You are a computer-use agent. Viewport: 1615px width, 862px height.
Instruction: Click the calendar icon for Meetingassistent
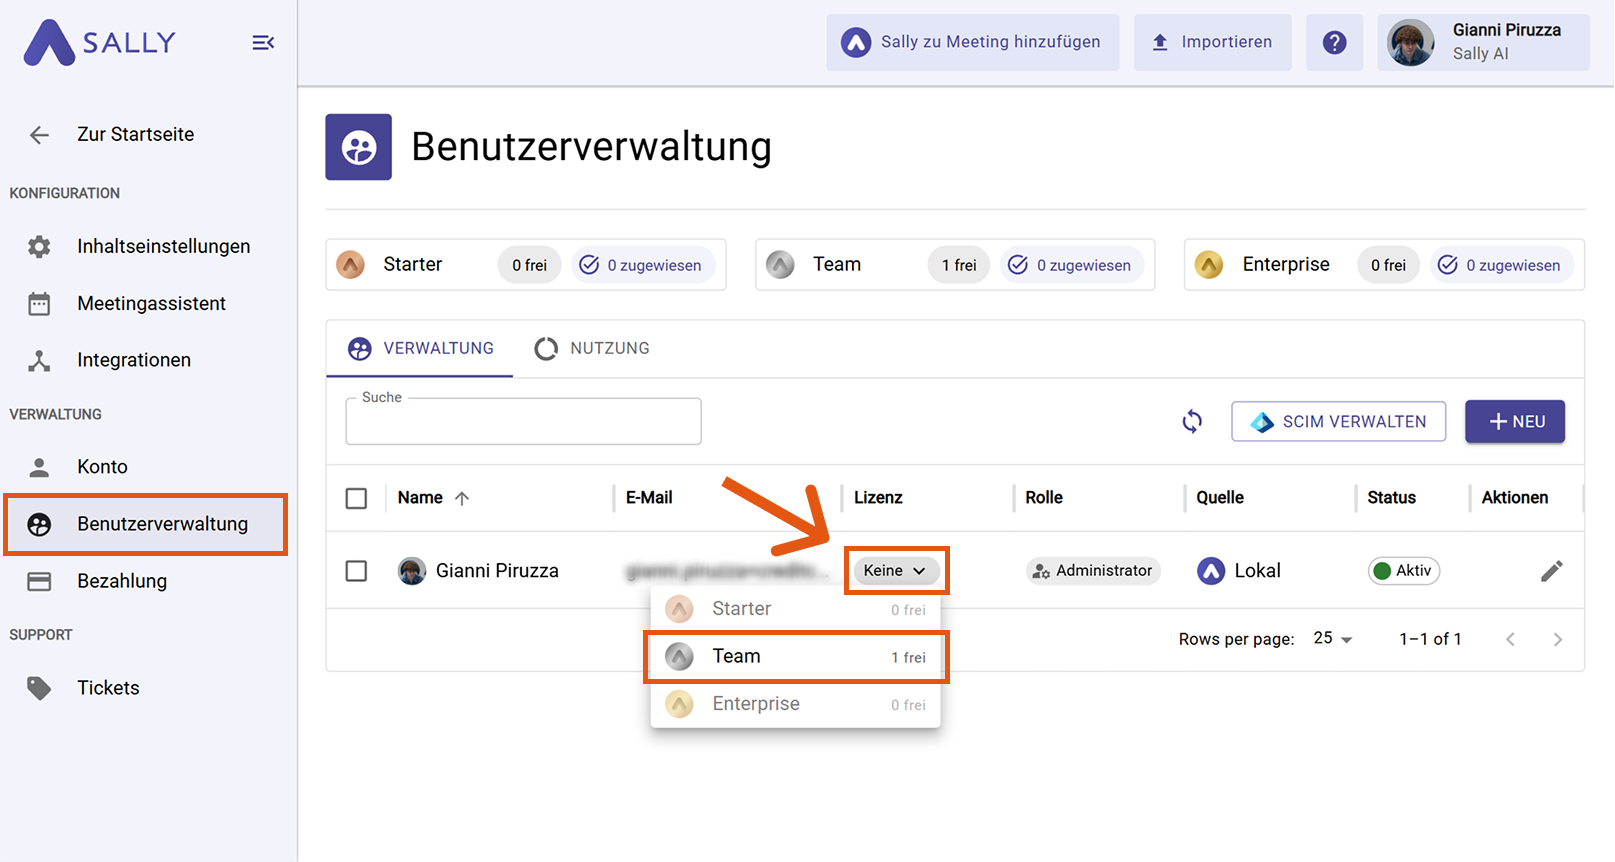39,304
